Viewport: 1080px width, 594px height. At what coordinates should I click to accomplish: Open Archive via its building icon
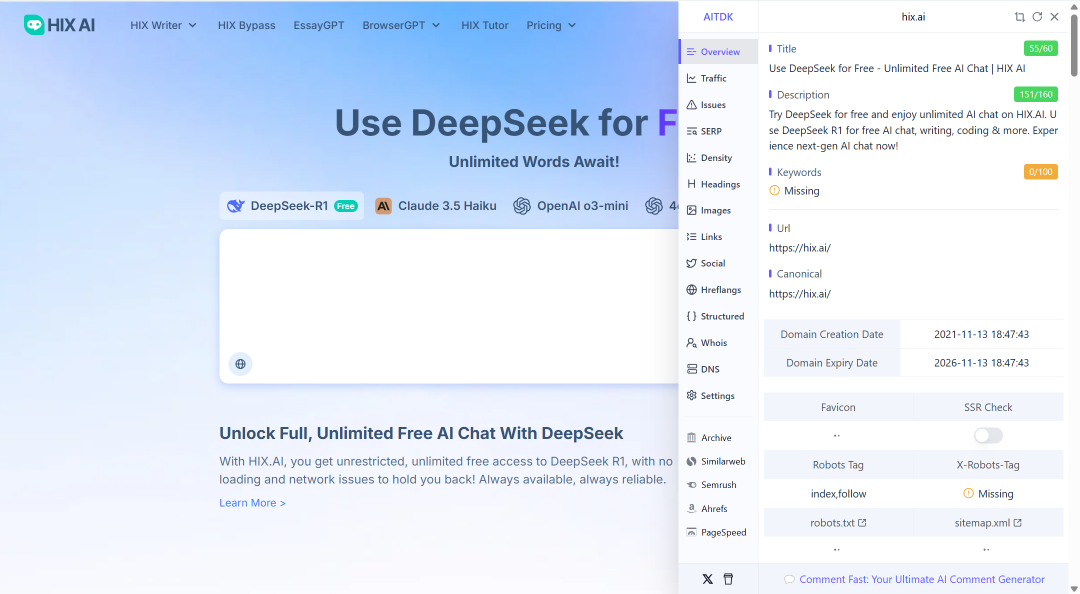pos(692,438)
